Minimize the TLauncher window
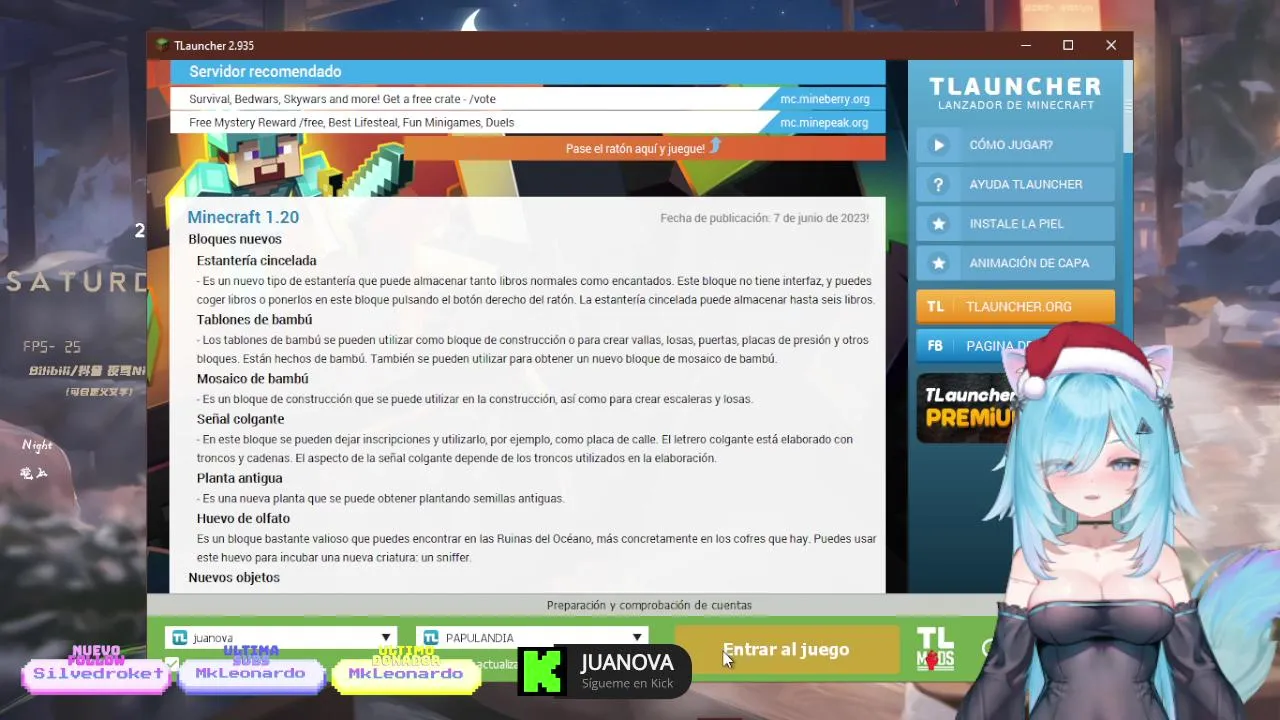 (x=1026, y=45)
